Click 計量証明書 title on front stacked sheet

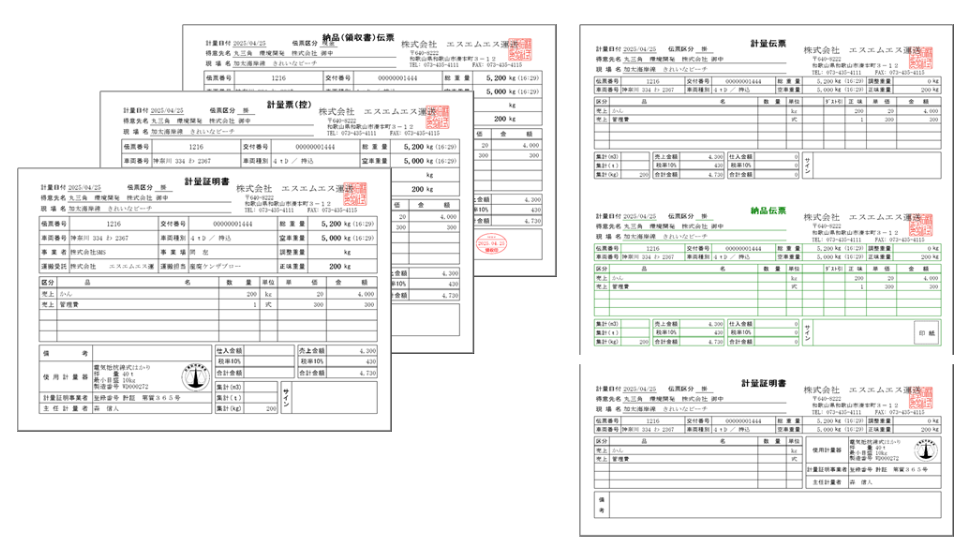[207, 181]
